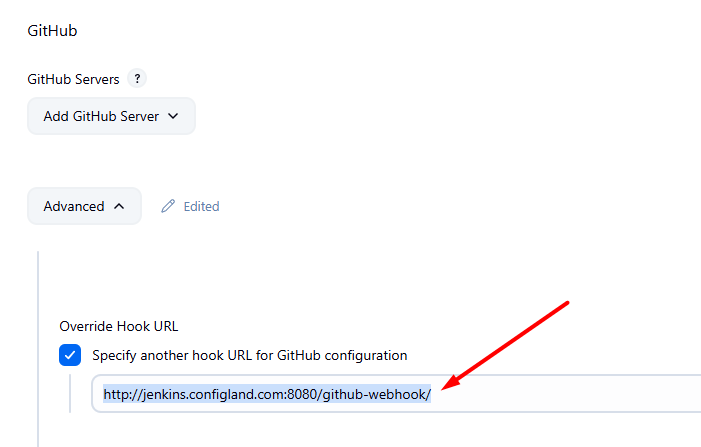Collapse the Advanced section
701x447 pixels.
click(x=84, y=206)
